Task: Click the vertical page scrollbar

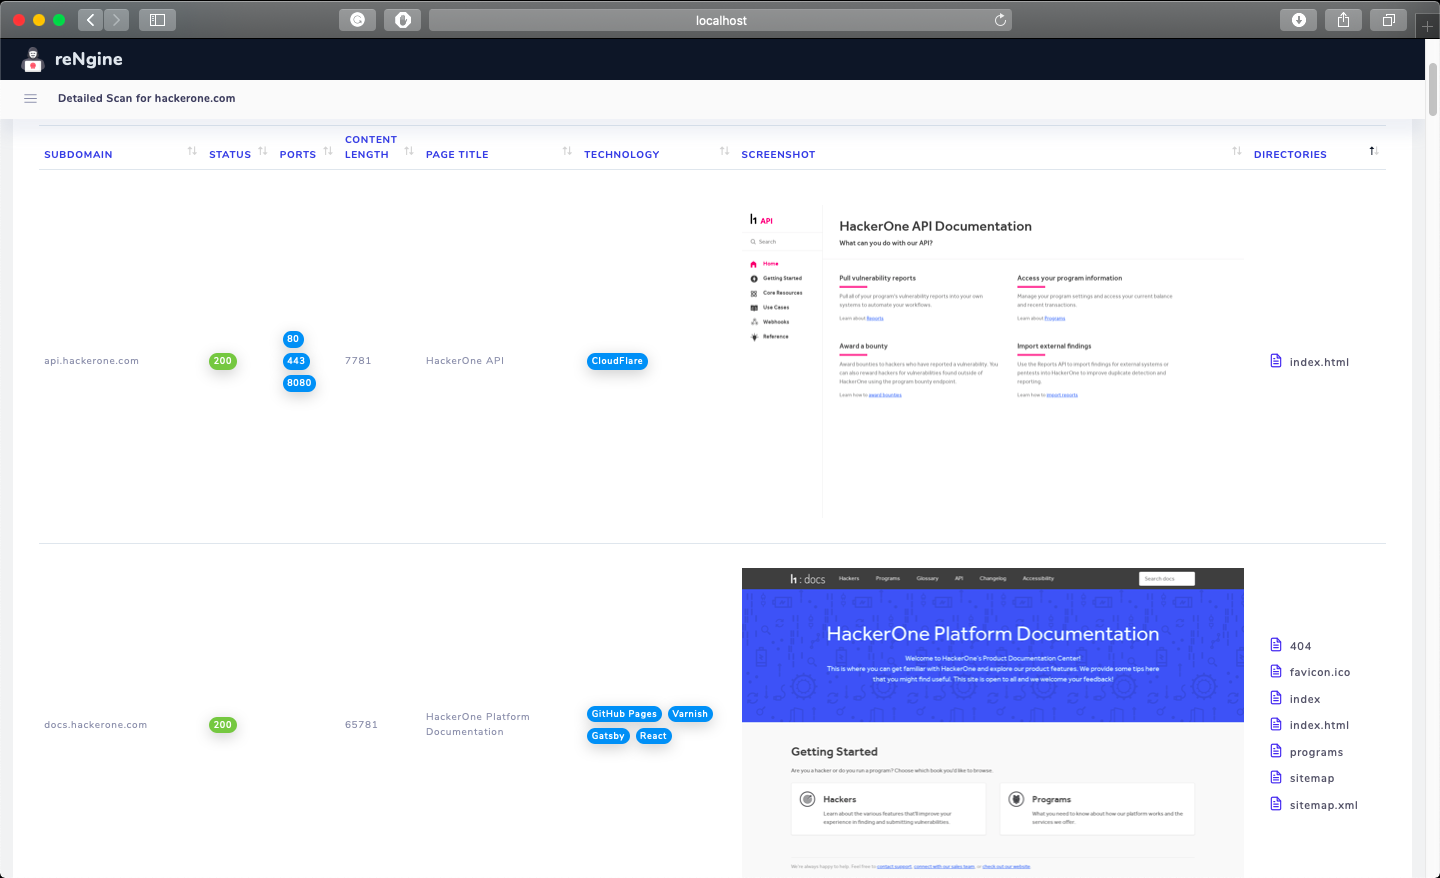Action: pyautogui.click(x=1432, y=89)
